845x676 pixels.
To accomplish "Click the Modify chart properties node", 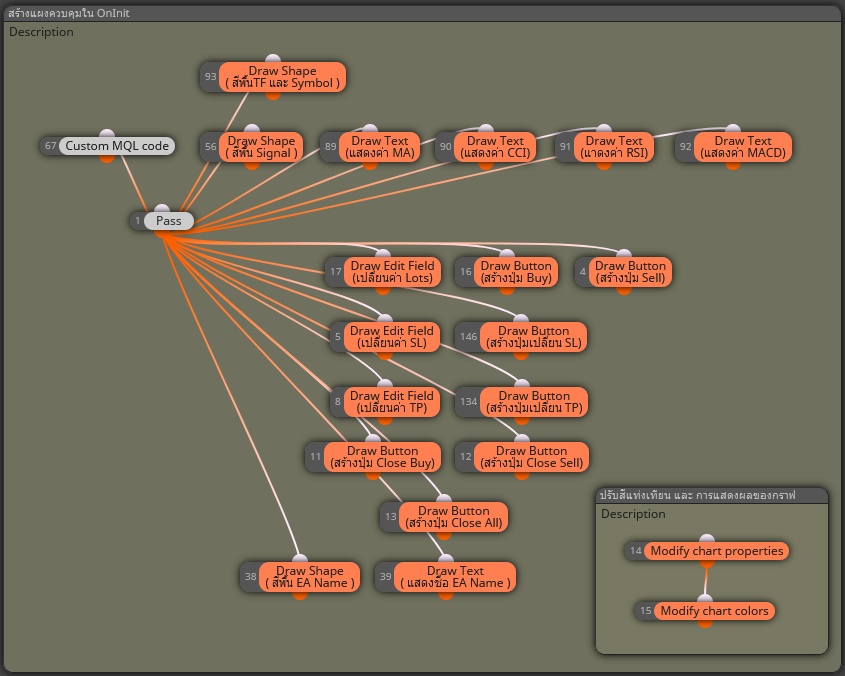I will [x=717, y=551].
